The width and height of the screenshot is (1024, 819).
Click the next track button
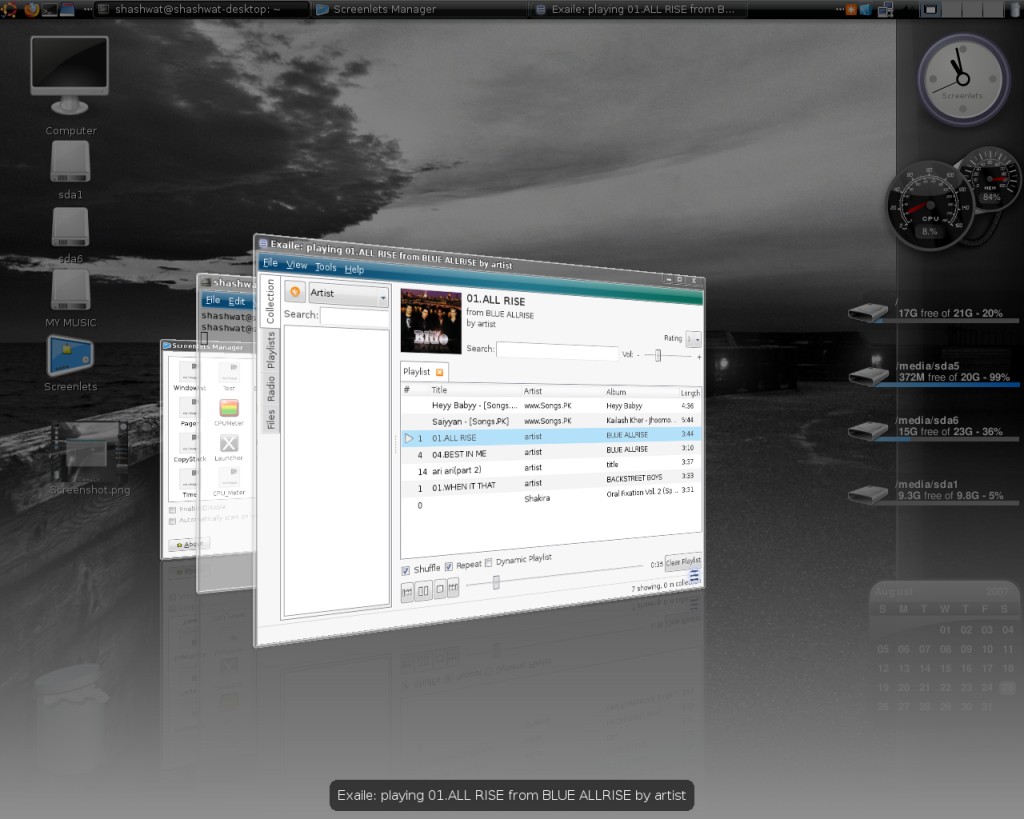(453, 588)
